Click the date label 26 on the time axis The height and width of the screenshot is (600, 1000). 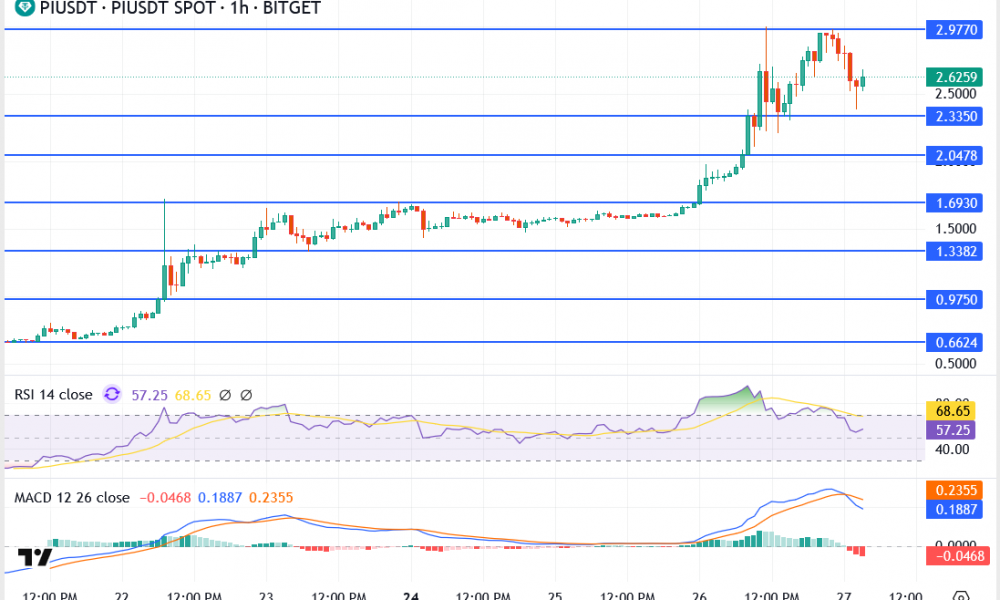coord(700,596)
